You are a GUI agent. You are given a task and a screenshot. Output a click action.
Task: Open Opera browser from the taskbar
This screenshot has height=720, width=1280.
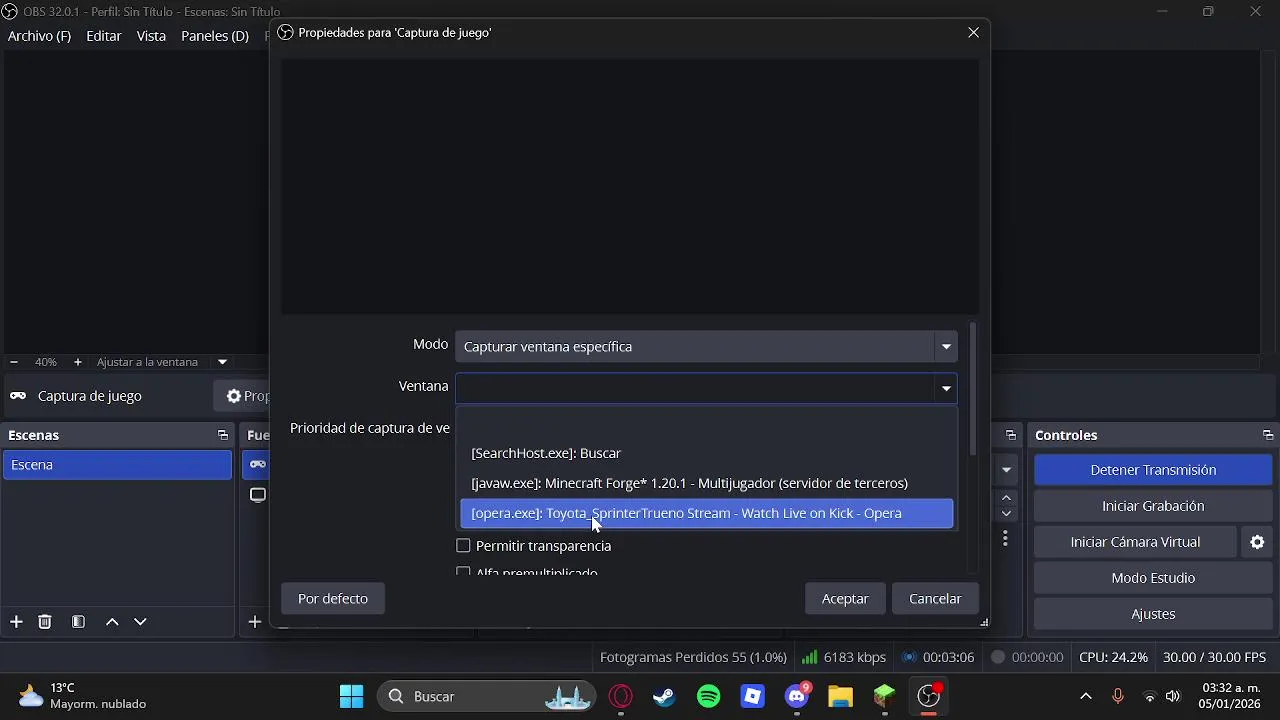621,696
